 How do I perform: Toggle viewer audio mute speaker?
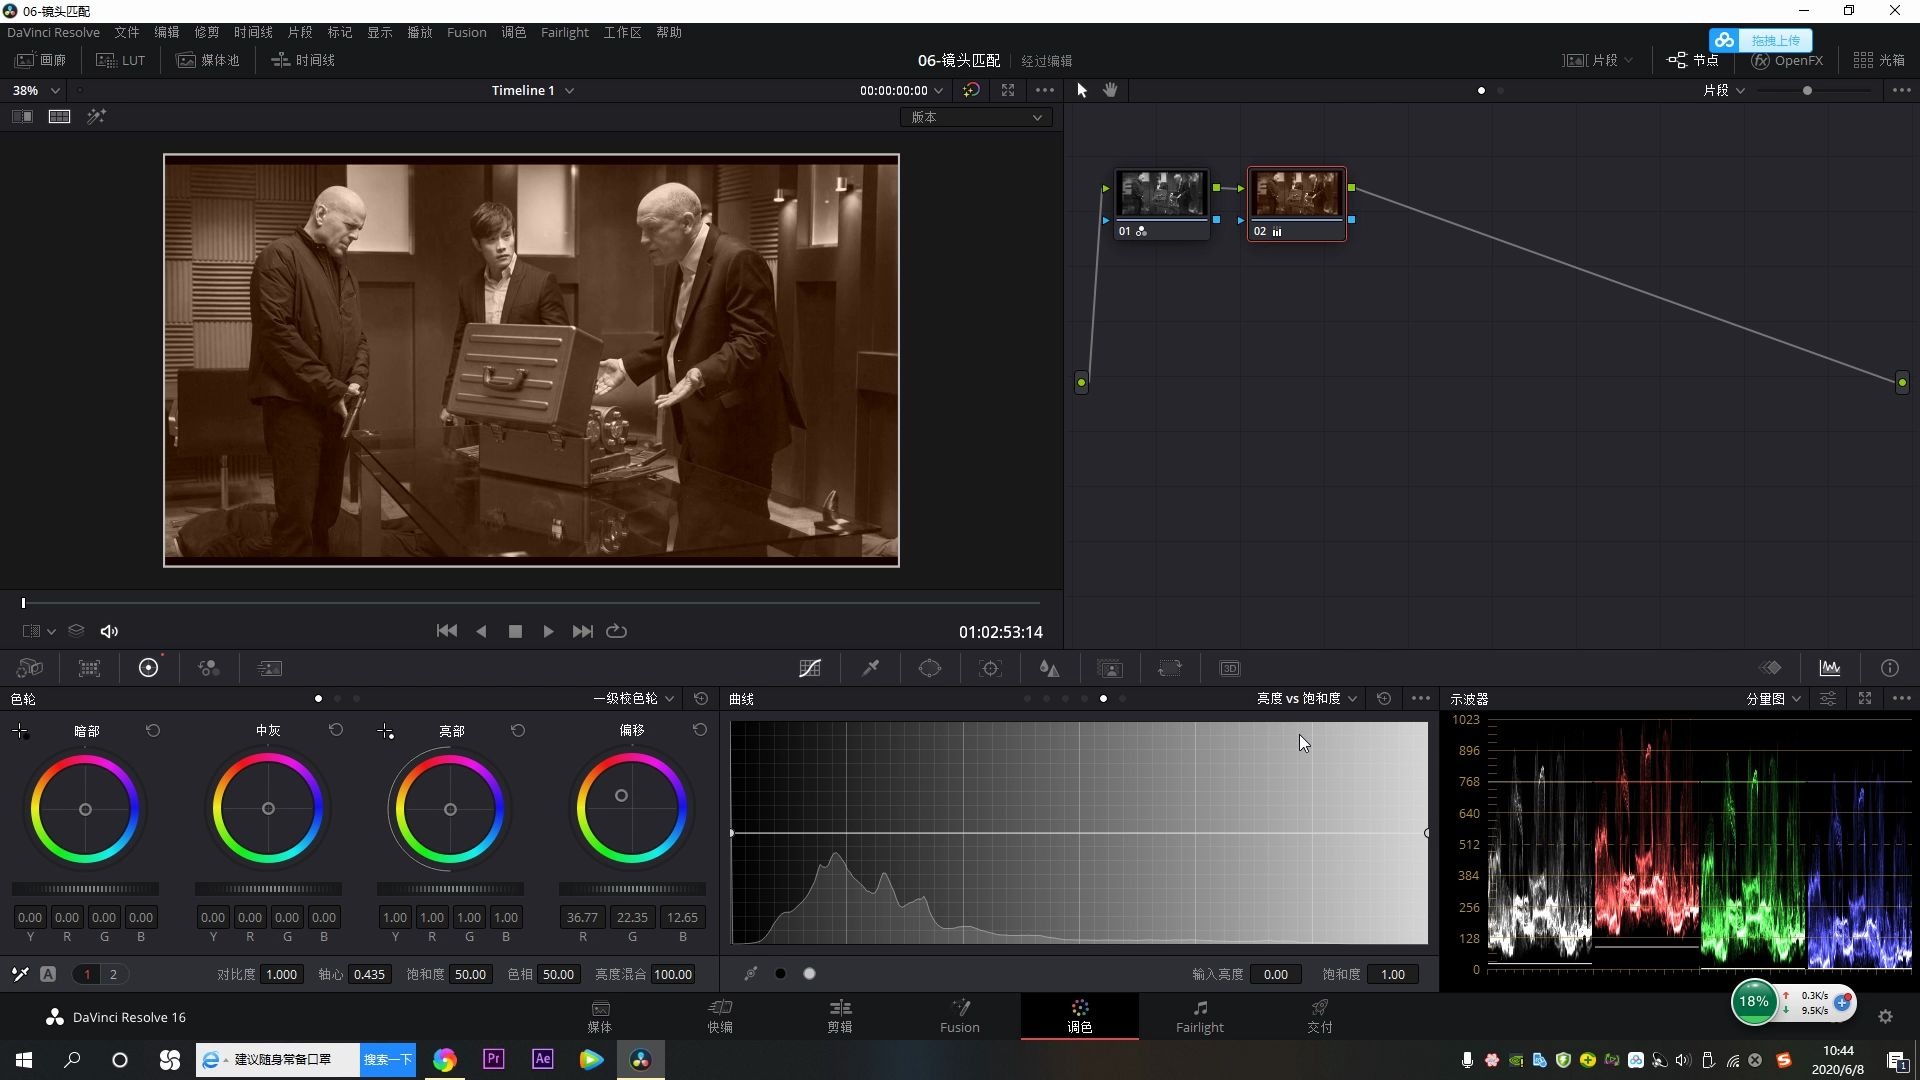tap(109, 631)
